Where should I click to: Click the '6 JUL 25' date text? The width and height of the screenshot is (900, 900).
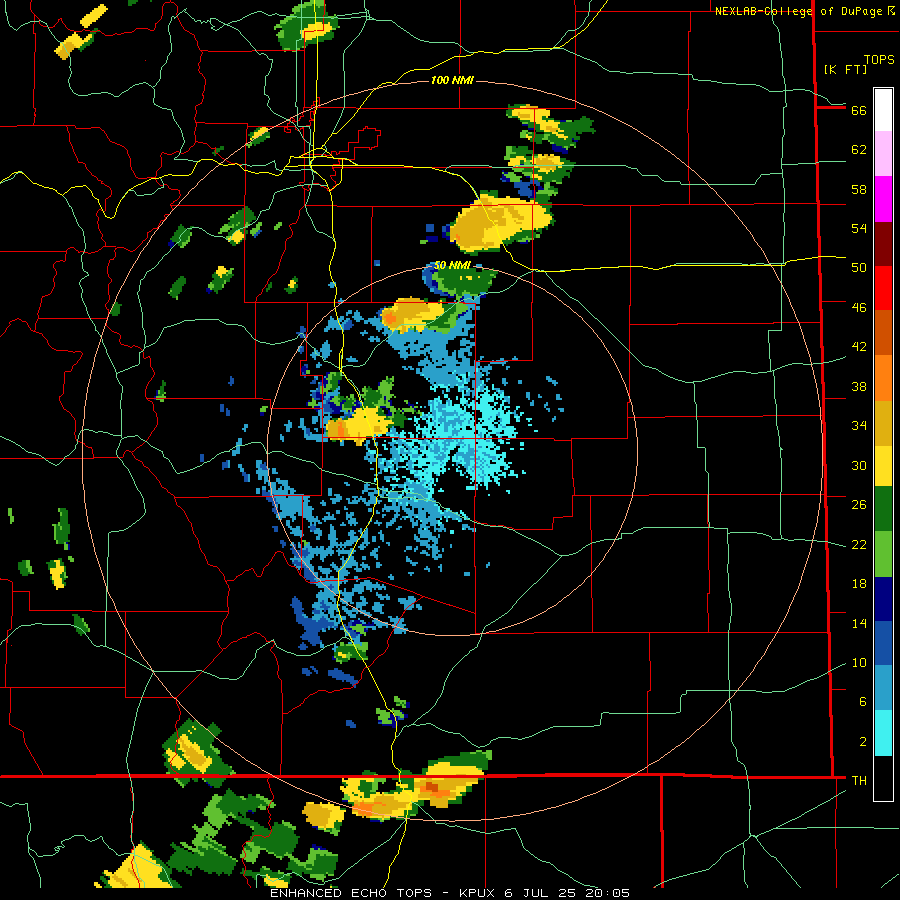[541, 893]
